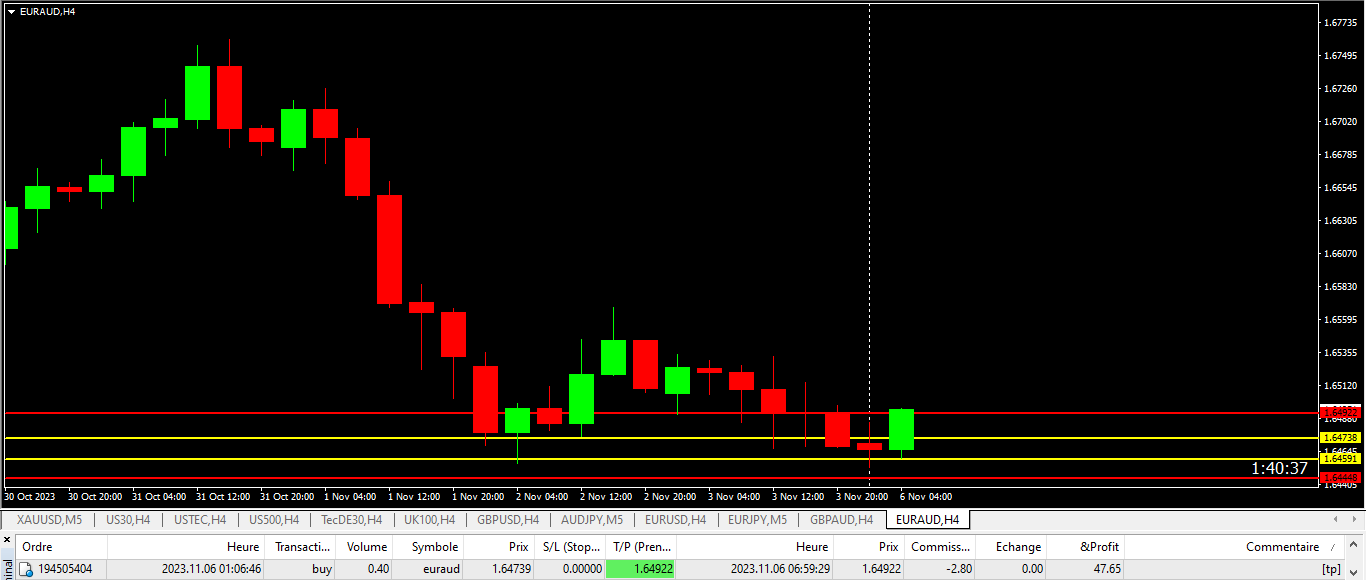This screenshot has height=580, width=1366.
Task: Click the order 194505404 document icon
Action: pyautogui.click(x=27, y=569)
